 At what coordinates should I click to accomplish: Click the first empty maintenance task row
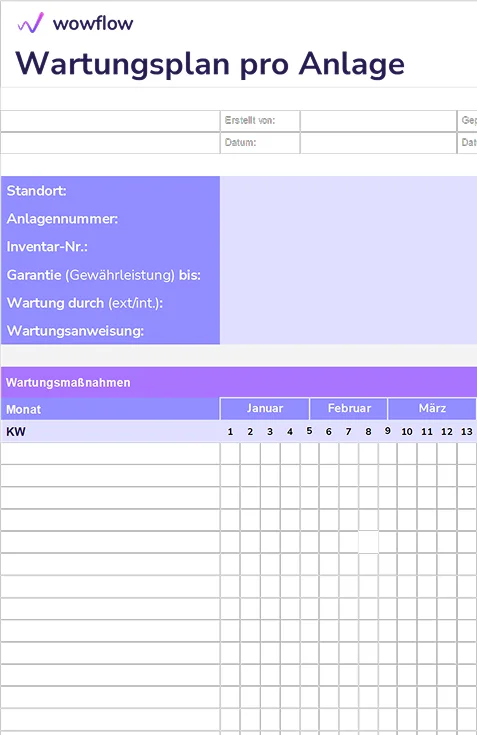(x=110, y=454)
